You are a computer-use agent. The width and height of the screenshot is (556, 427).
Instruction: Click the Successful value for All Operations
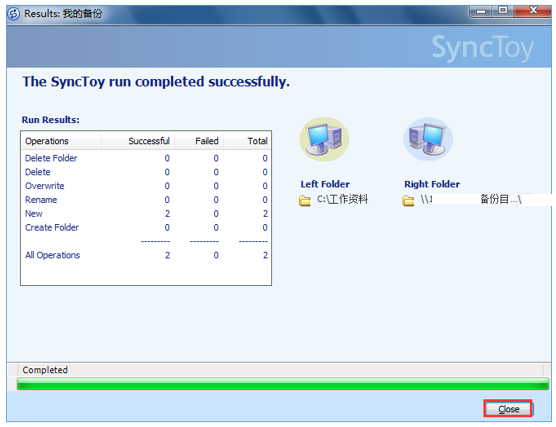pos(167,255)
